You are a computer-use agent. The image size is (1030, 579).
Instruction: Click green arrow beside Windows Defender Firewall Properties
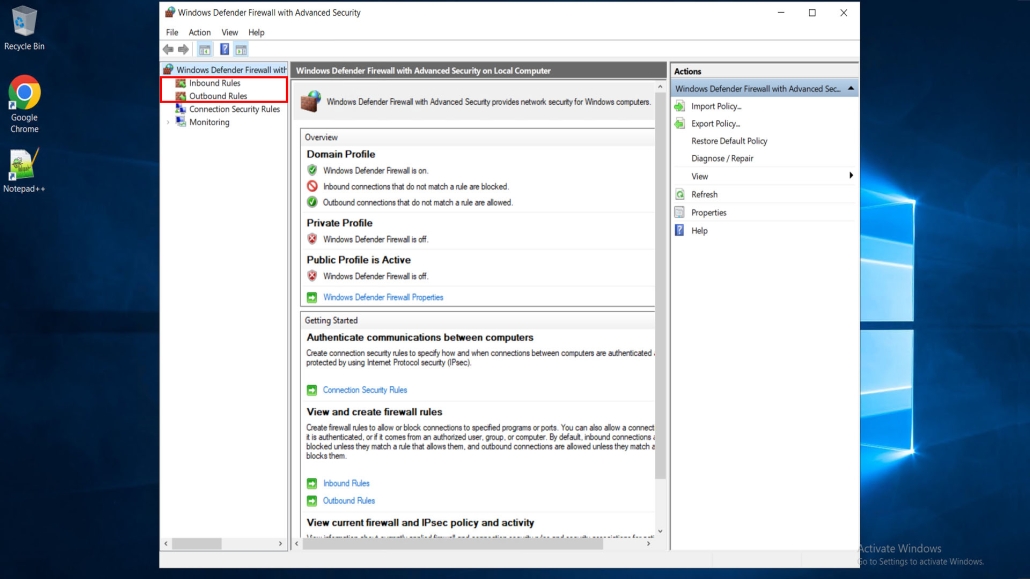pos(312,298)
